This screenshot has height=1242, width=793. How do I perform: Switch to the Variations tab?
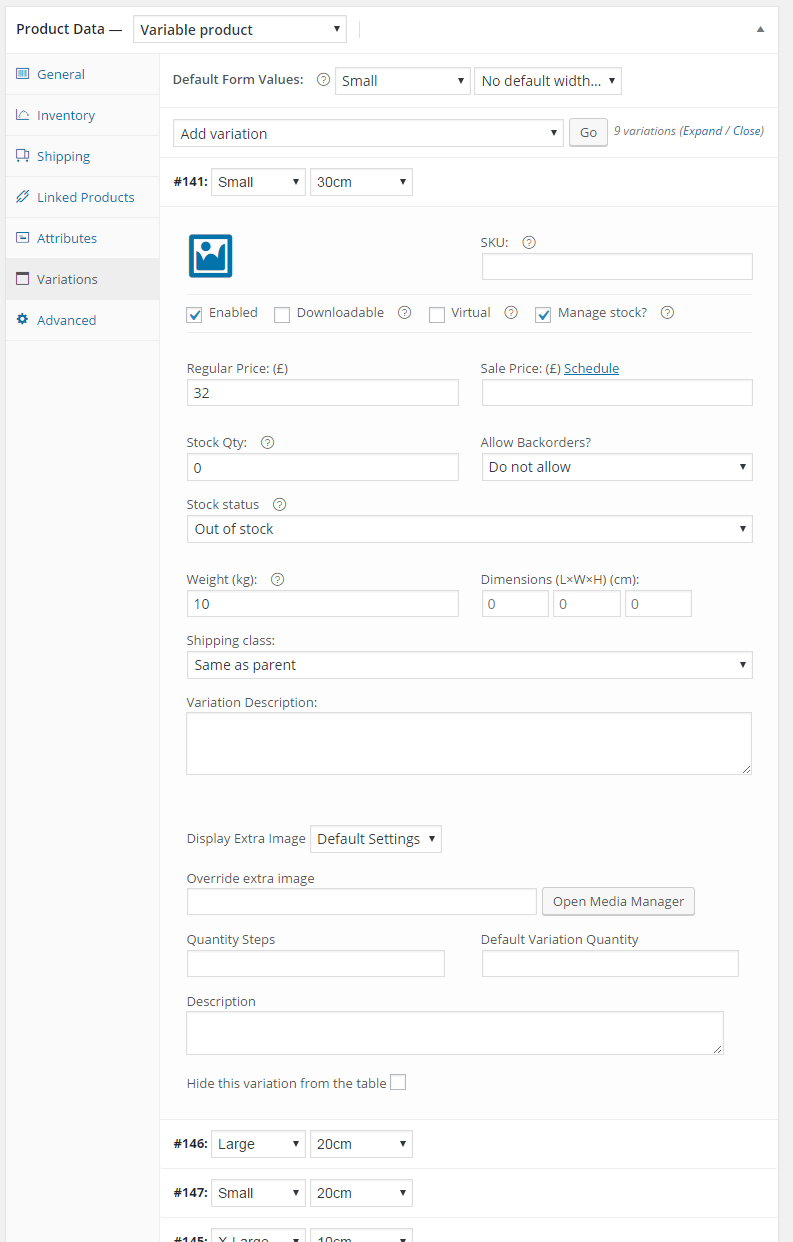tap(23, 279)
